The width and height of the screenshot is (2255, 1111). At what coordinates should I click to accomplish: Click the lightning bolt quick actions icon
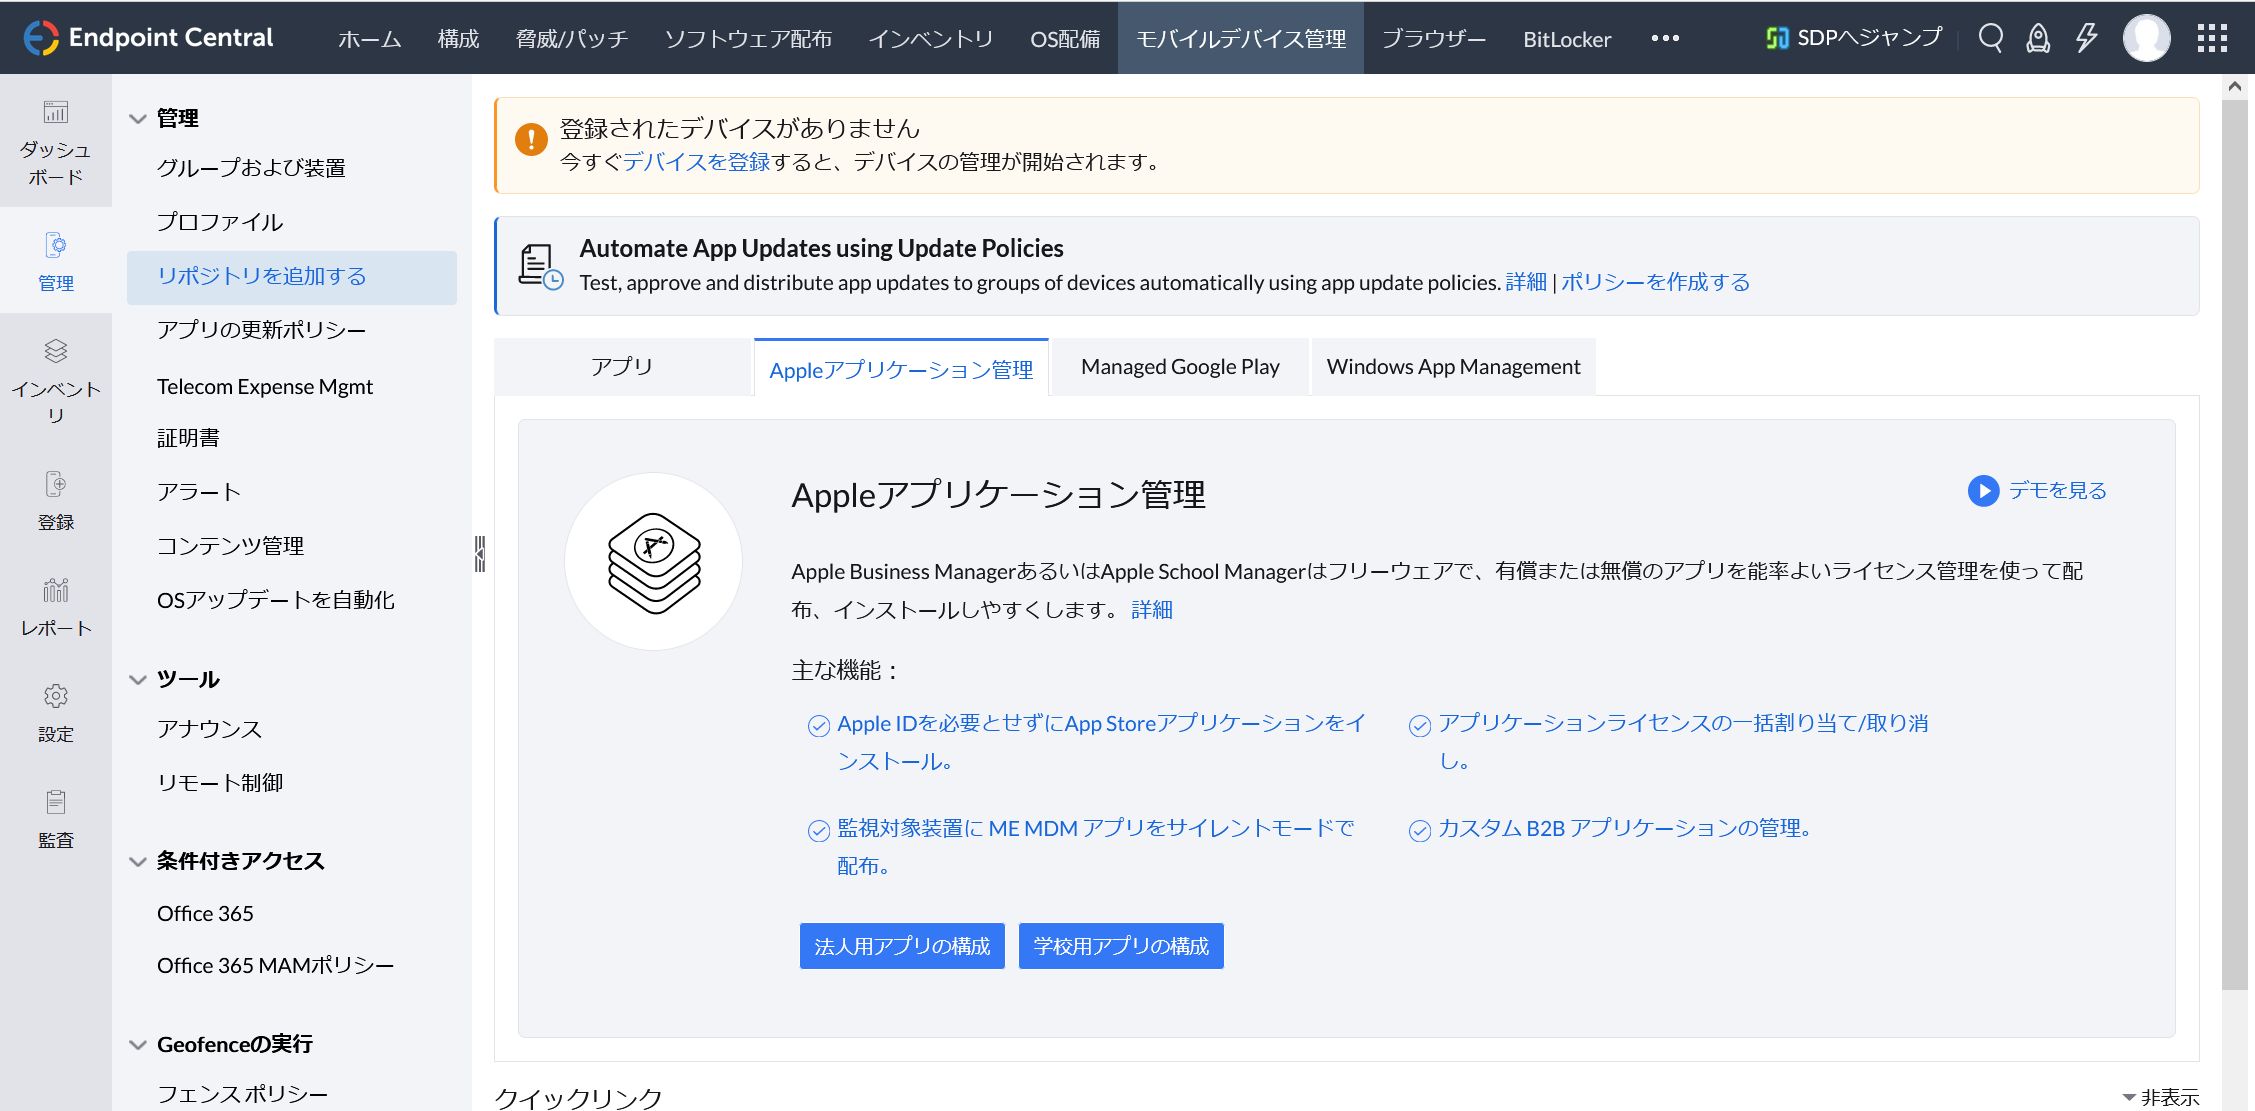[2086, 38]
